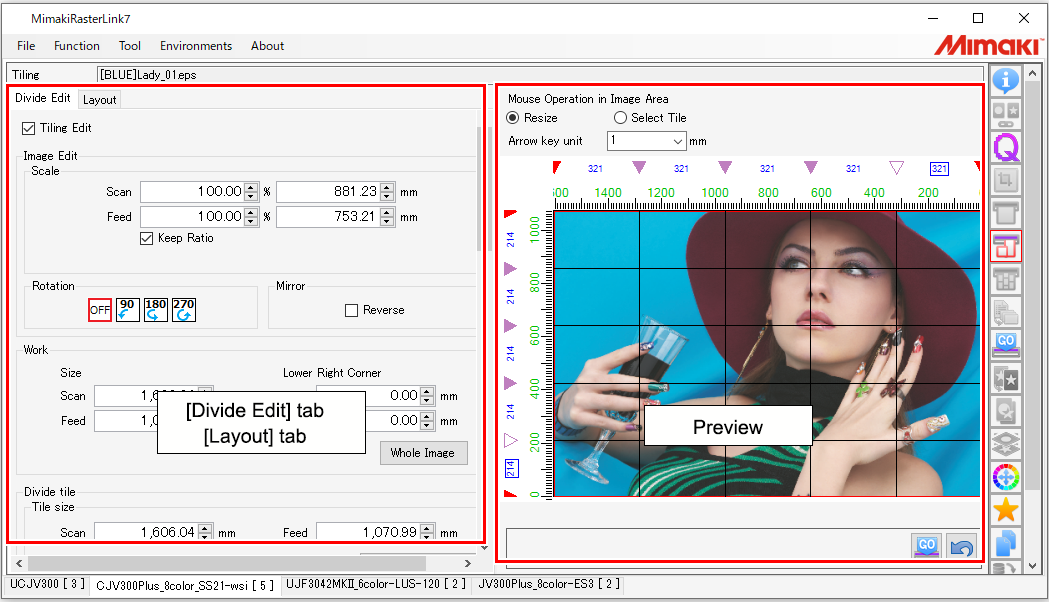
Task: Open the Tiling function icon
Action: pyautogui.click(x=1006, y=245)
